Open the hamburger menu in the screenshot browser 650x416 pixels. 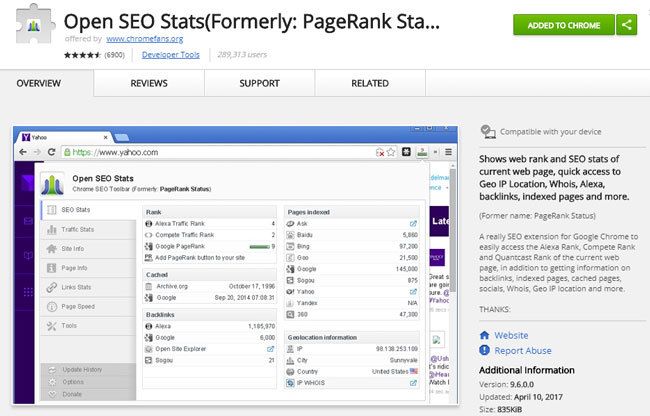pyautogui.click(x=448, y=152)
